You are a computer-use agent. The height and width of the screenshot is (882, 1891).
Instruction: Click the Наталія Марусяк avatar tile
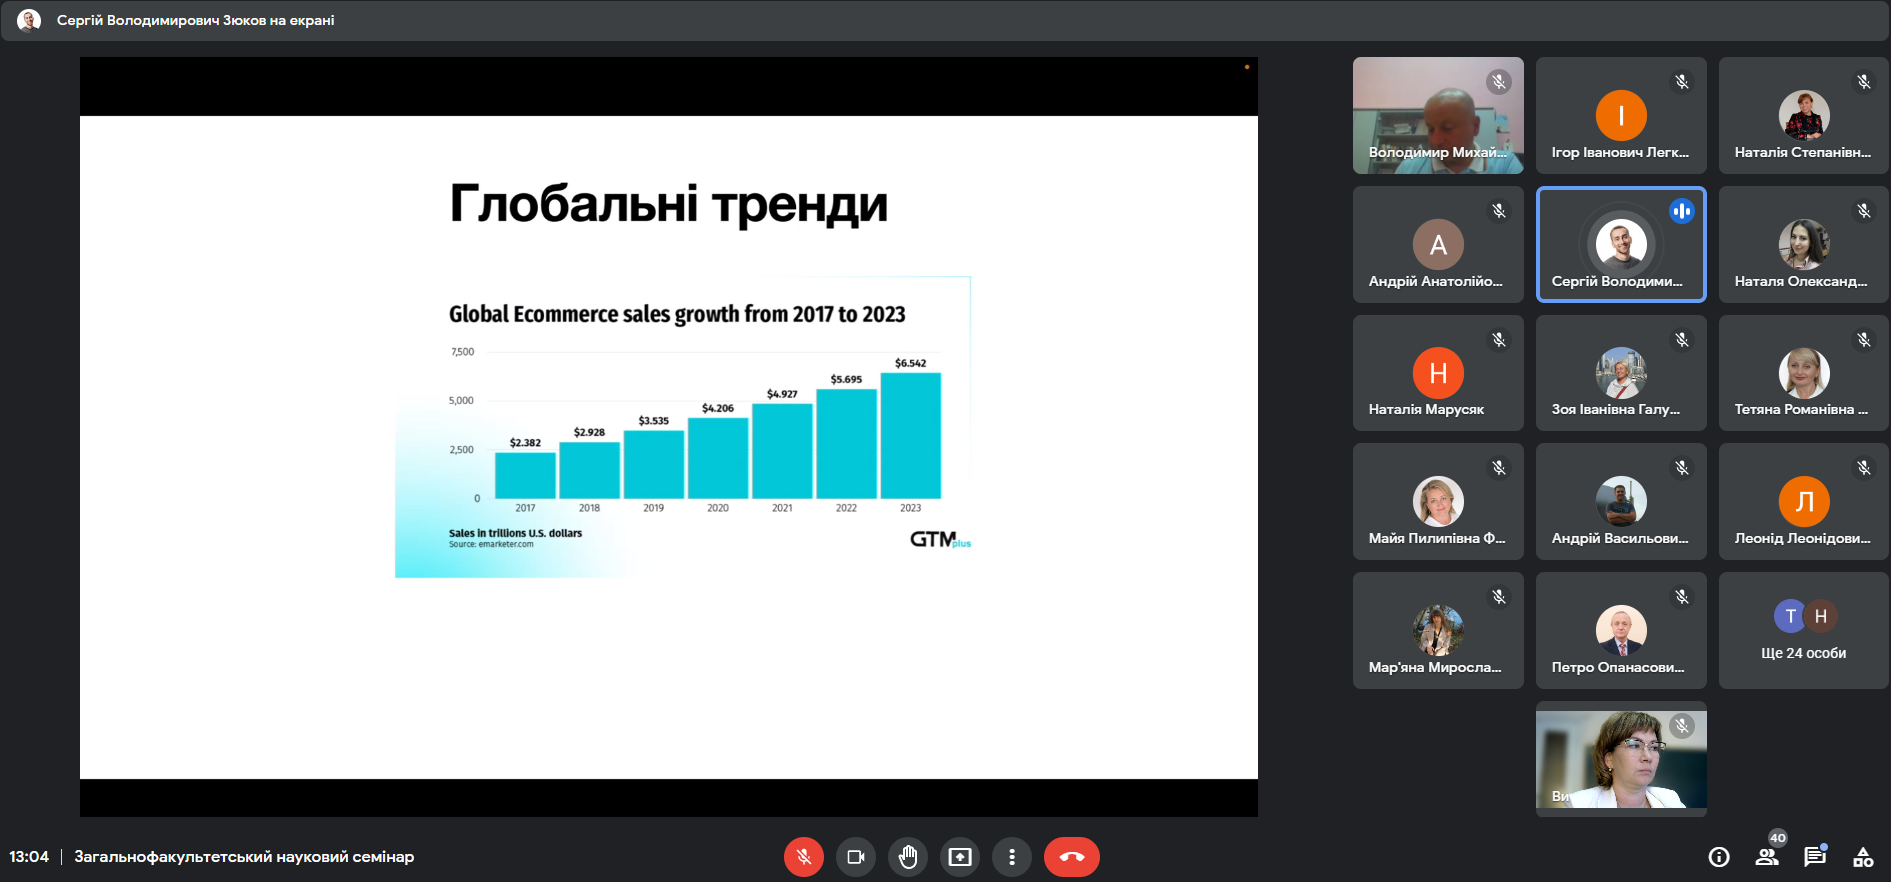click(1438, 373)
